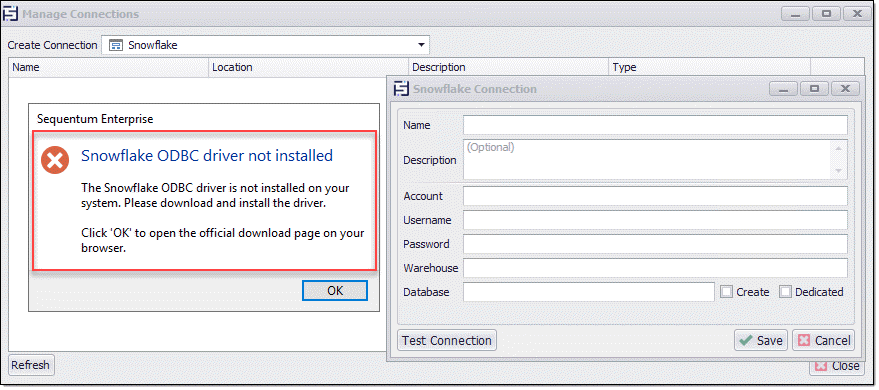Click the red X icon on Cancel

pos(803,341)
